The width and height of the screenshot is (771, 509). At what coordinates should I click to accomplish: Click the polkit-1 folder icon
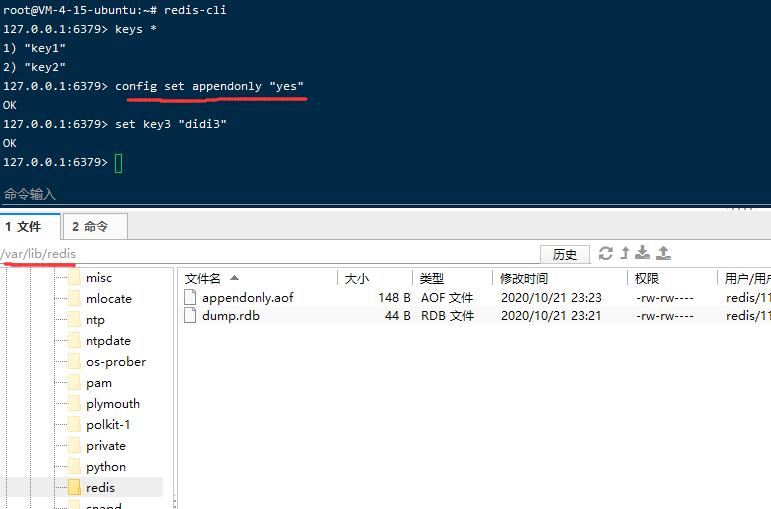[74, 424]
